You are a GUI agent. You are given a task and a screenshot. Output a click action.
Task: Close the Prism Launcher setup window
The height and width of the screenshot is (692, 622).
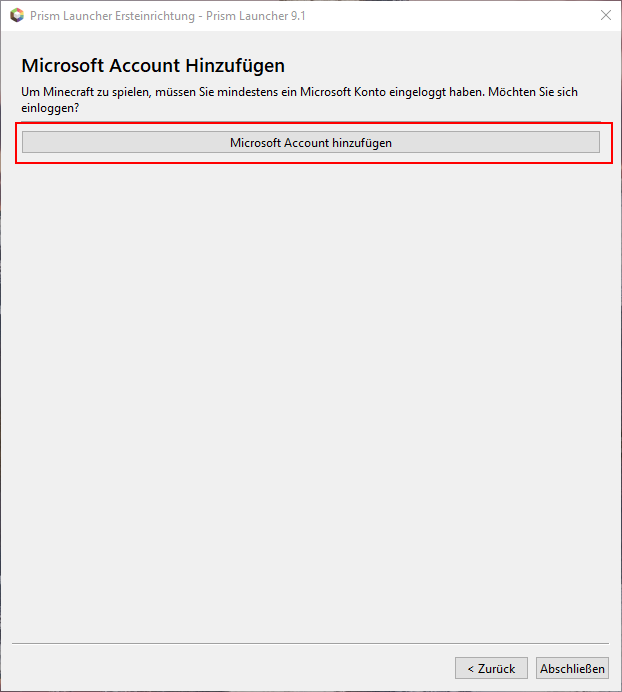[x=605, y=15]
